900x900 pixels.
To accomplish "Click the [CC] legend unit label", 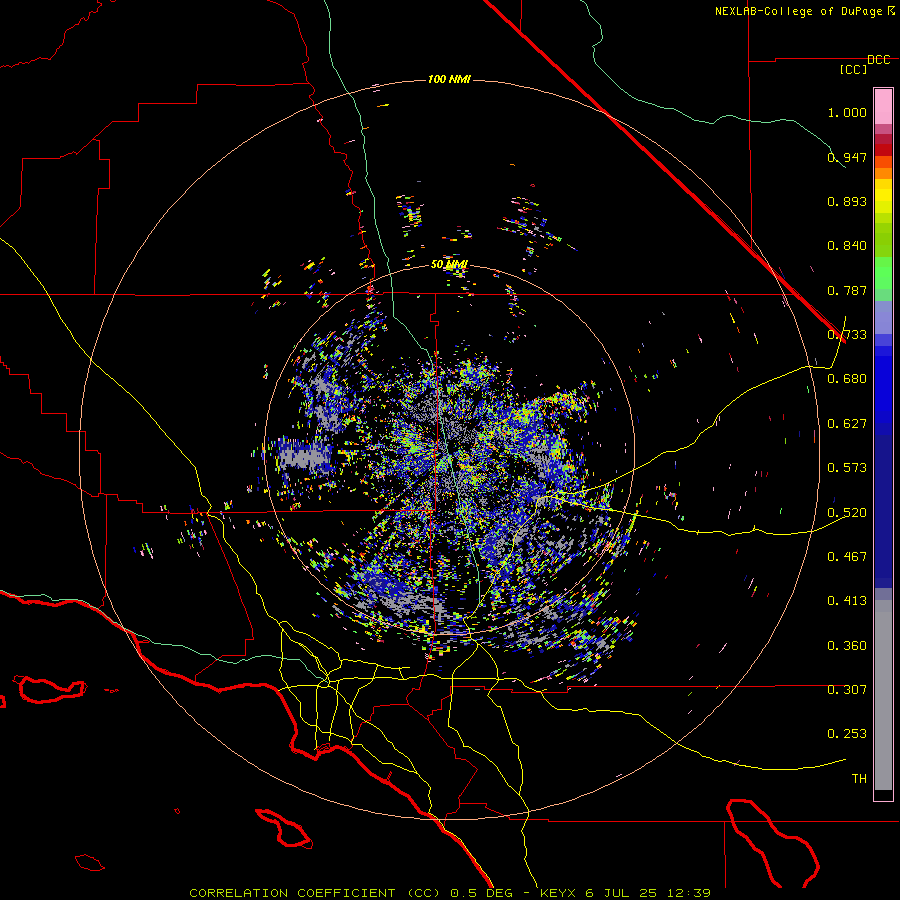I will click(x=853, y=69).
